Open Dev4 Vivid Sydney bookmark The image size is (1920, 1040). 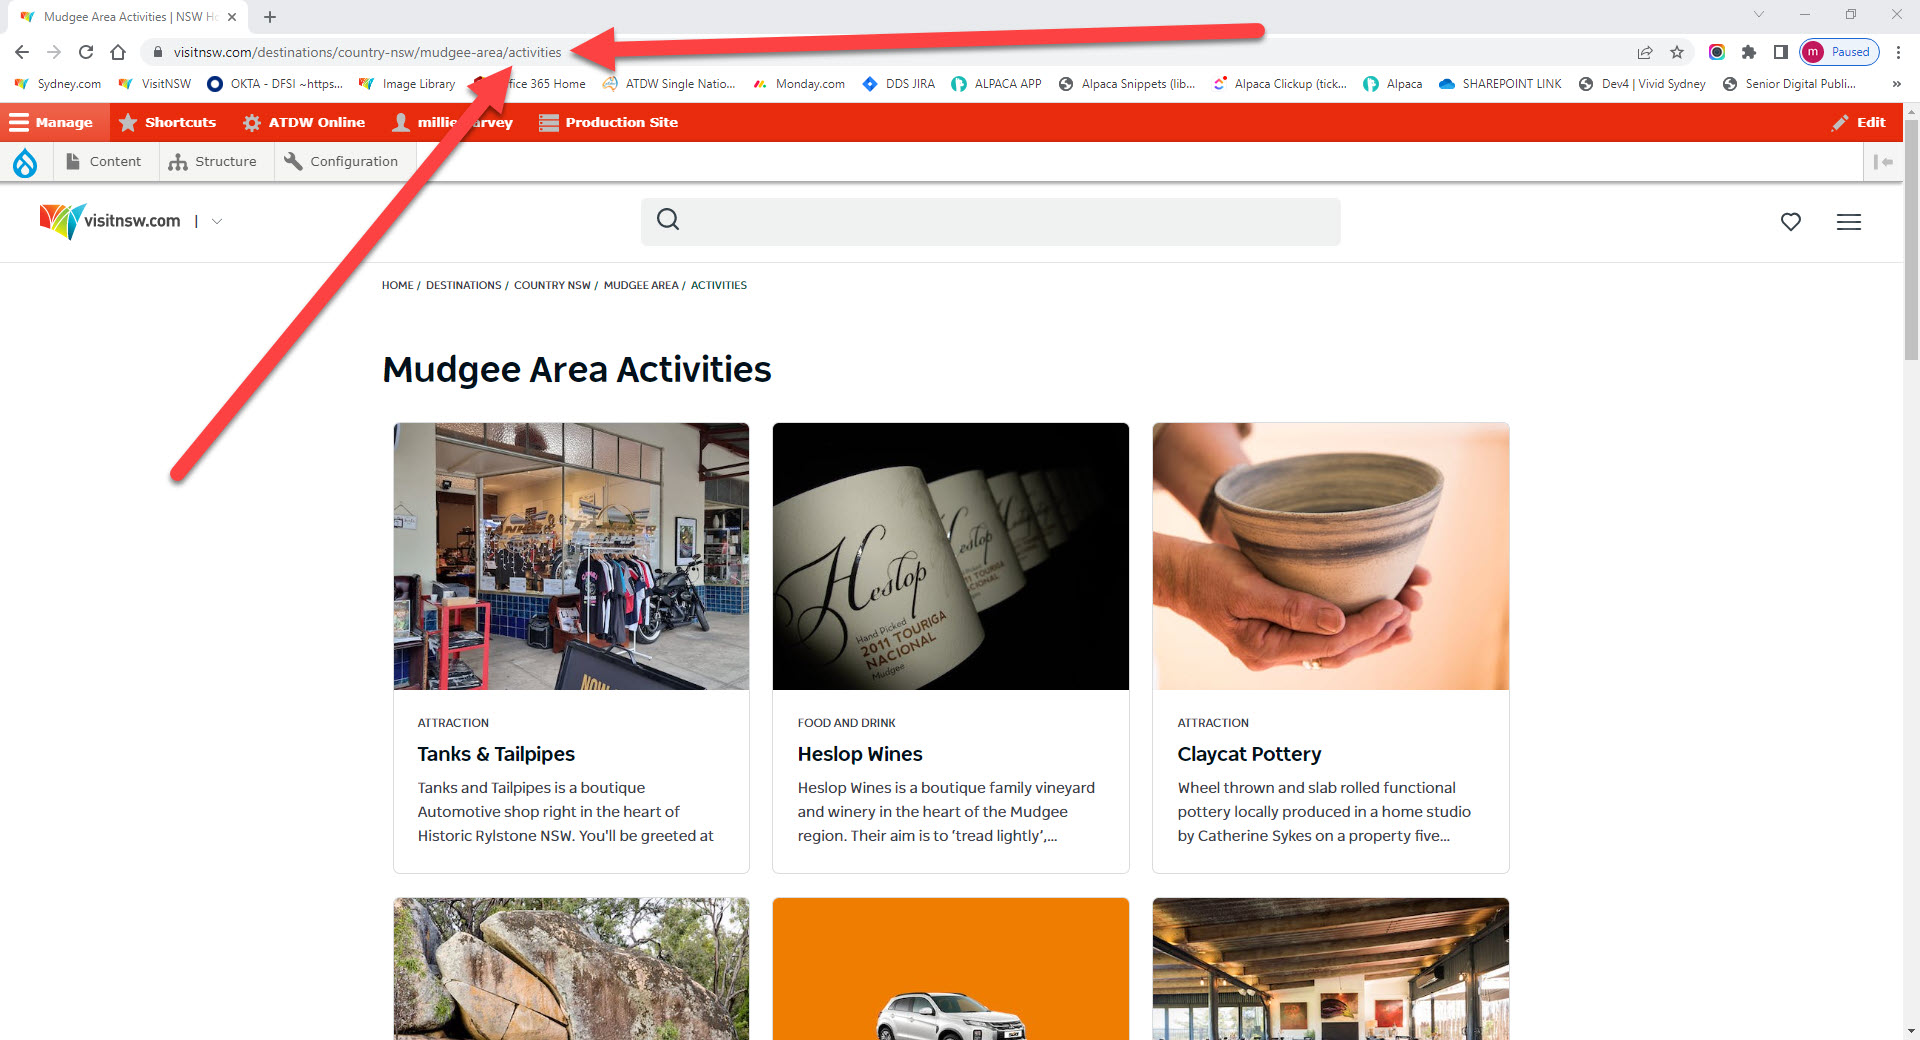pyautogui.click(x=1642, y=84)
